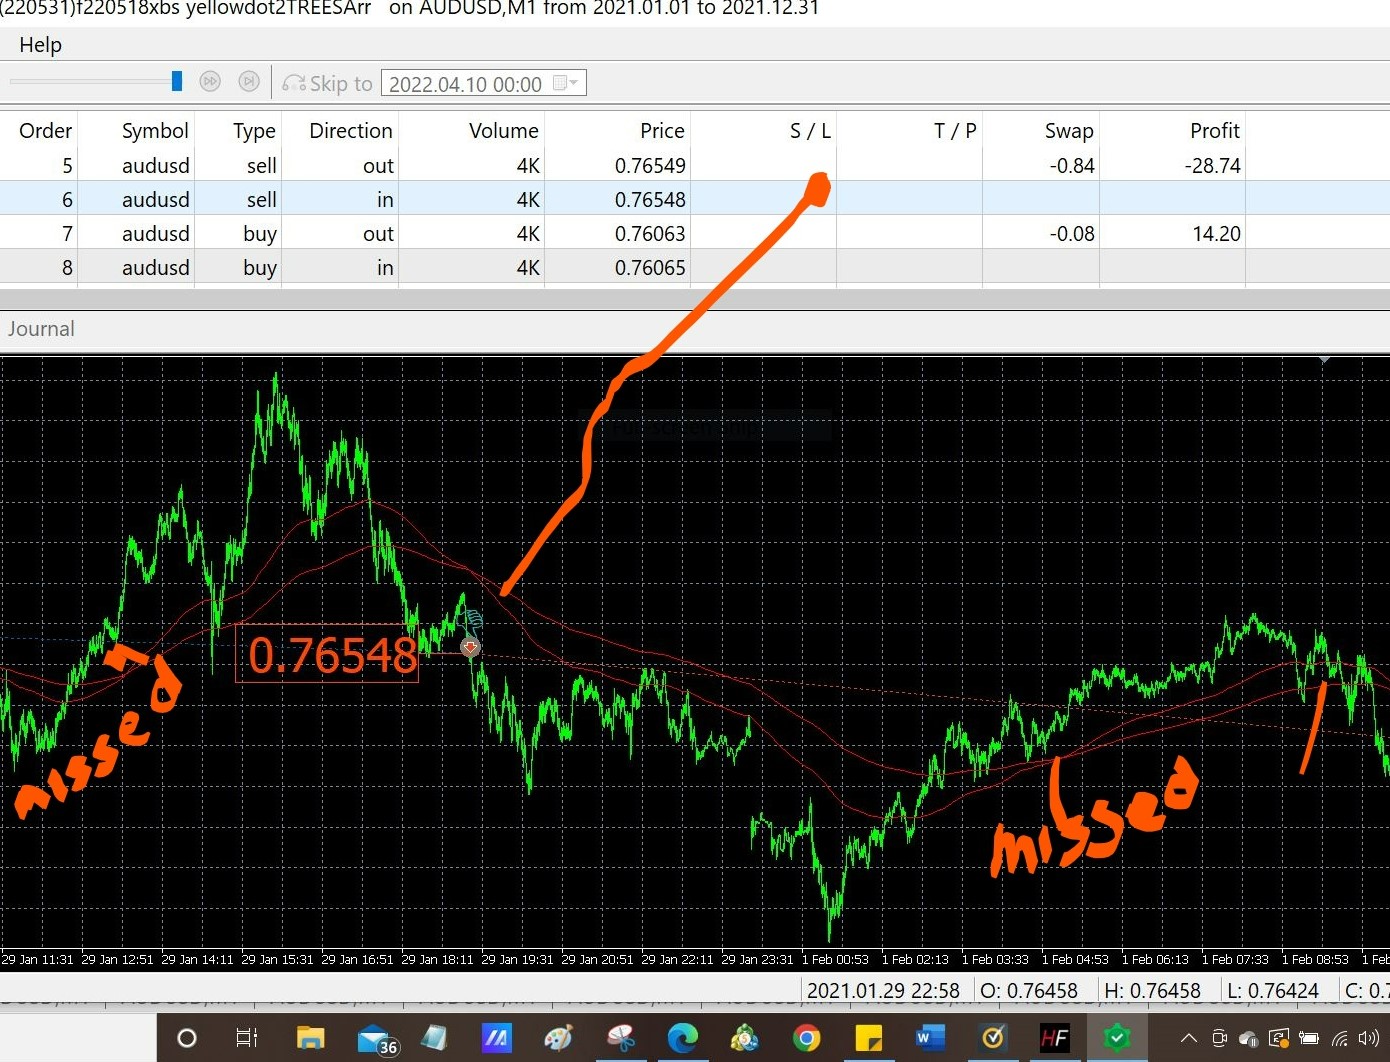Open the notepad-like app in taskbar
This screenshot has width=1390, height=1062.
(x=434, y=1038)
